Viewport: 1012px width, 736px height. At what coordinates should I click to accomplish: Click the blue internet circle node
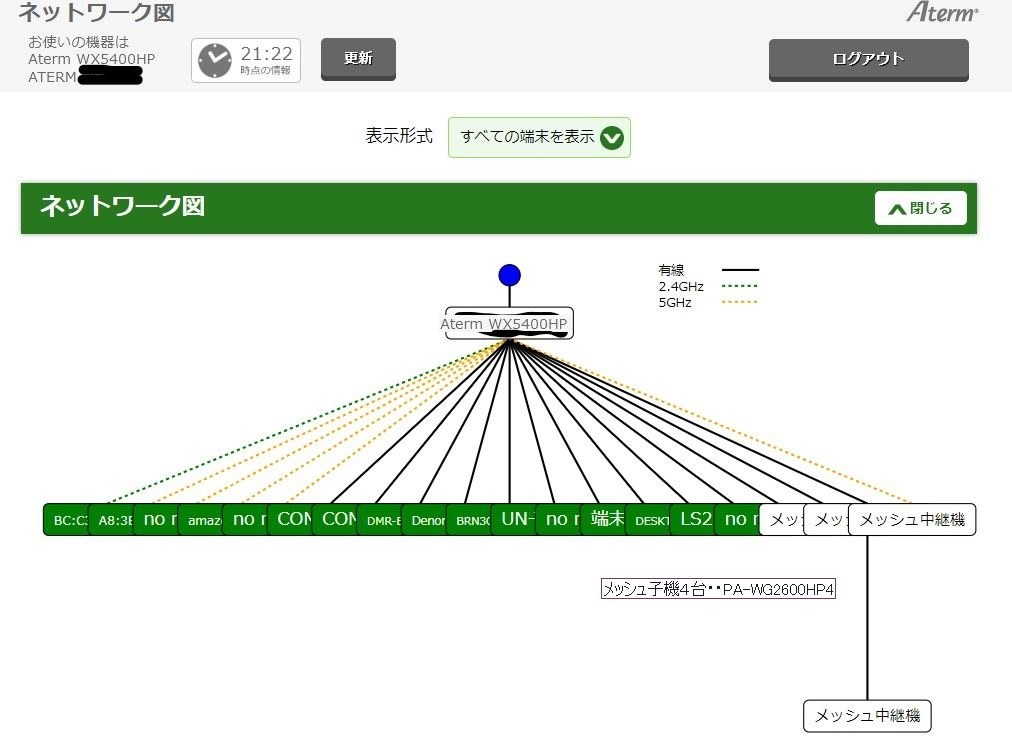point(509,275)
